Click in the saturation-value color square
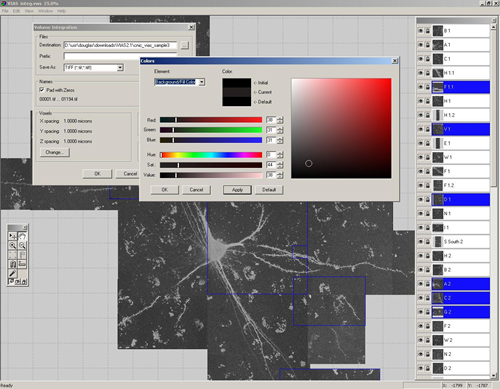Image resolution: width=500 pixels, height=389 pixels. (341, 128)
